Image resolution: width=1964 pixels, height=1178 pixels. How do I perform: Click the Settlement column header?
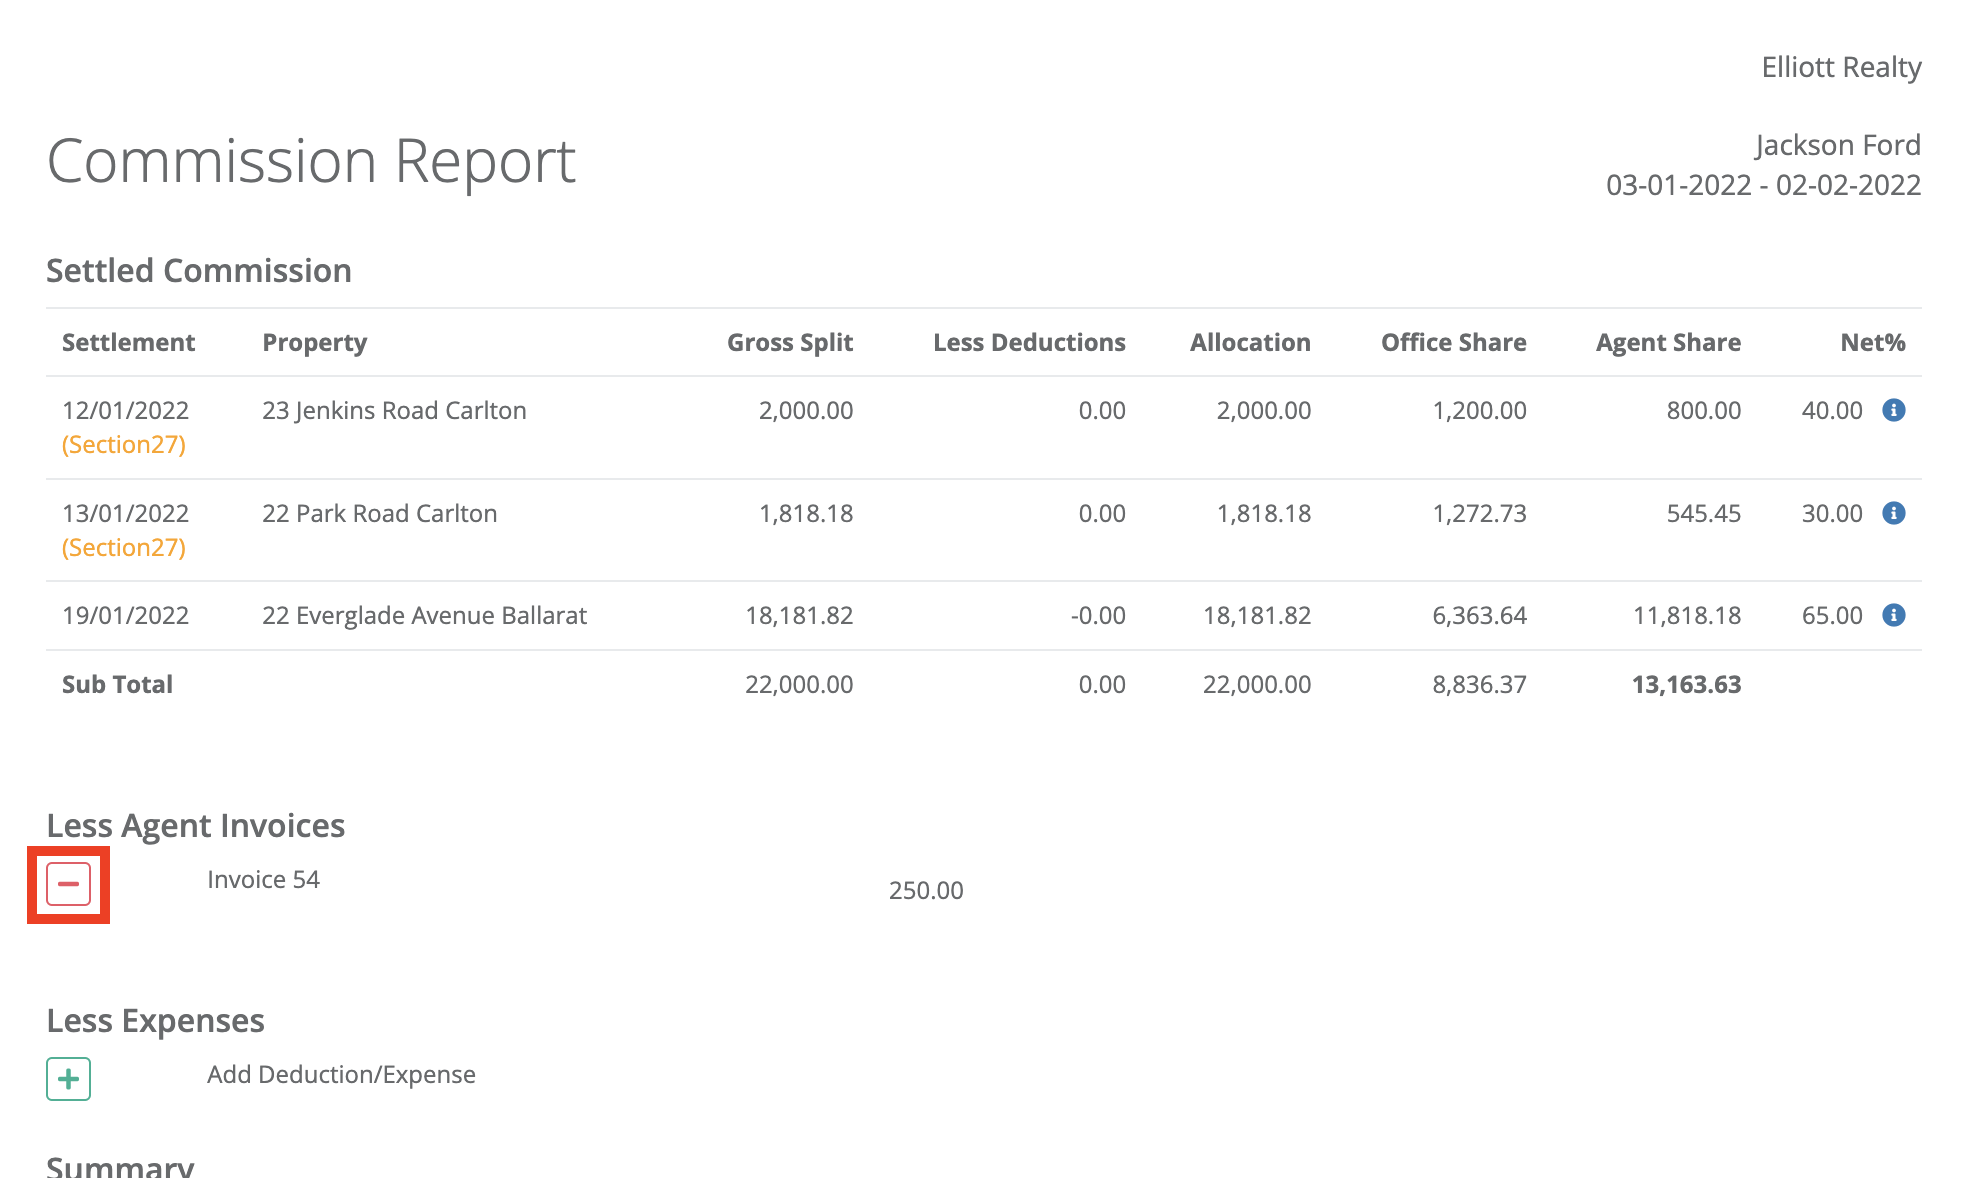click(128, 342)
